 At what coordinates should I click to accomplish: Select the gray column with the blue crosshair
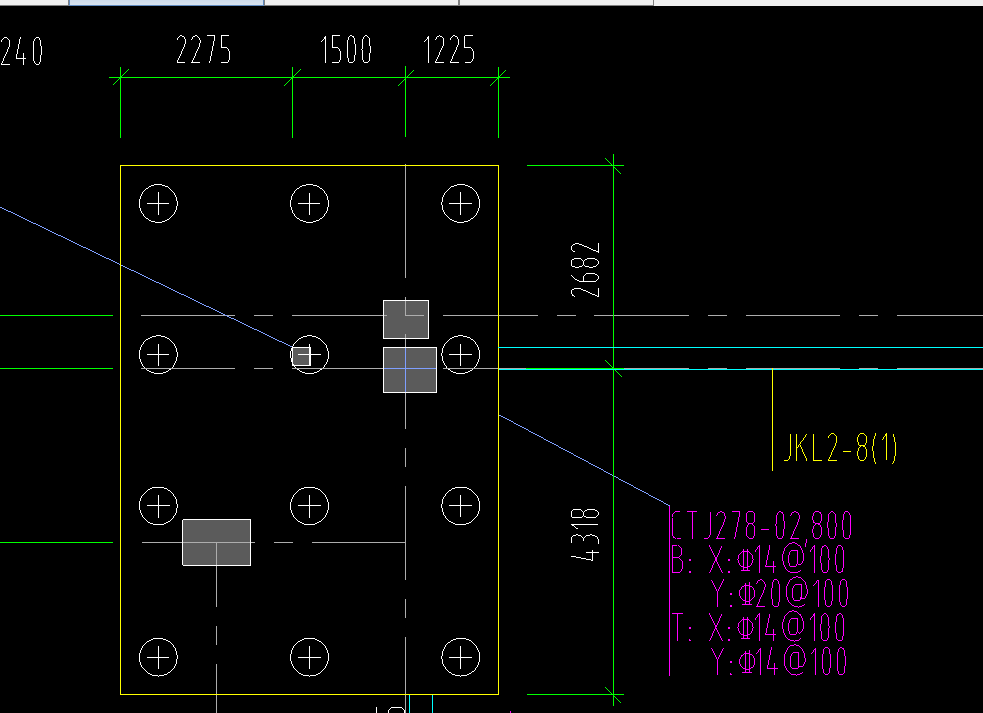point(410,370)
